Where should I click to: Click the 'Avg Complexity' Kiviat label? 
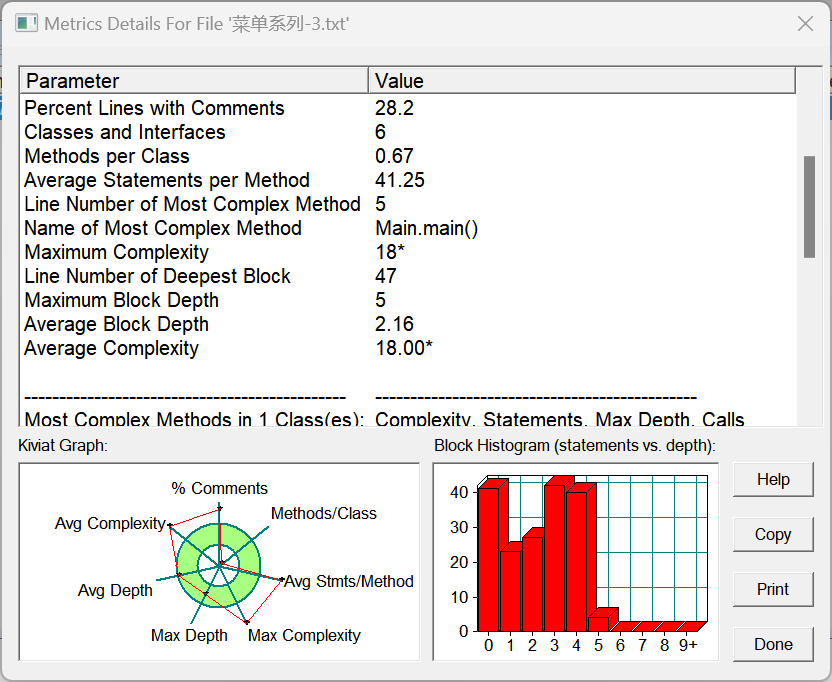(110, 523)
